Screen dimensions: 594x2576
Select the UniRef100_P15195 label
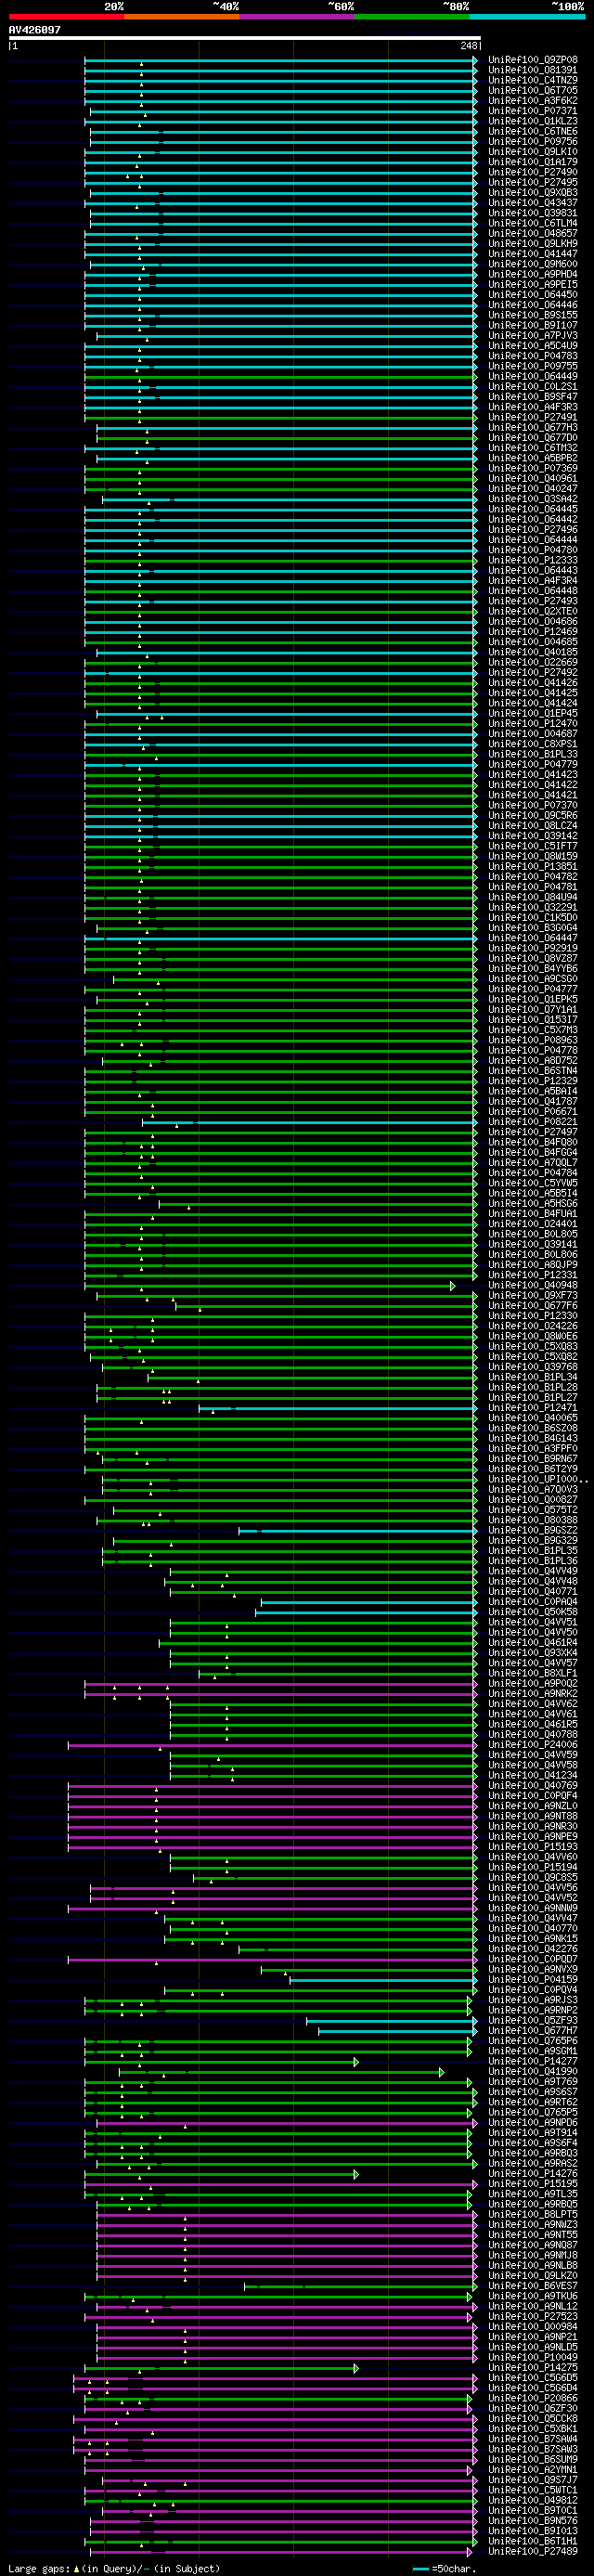click(532, 2183)
